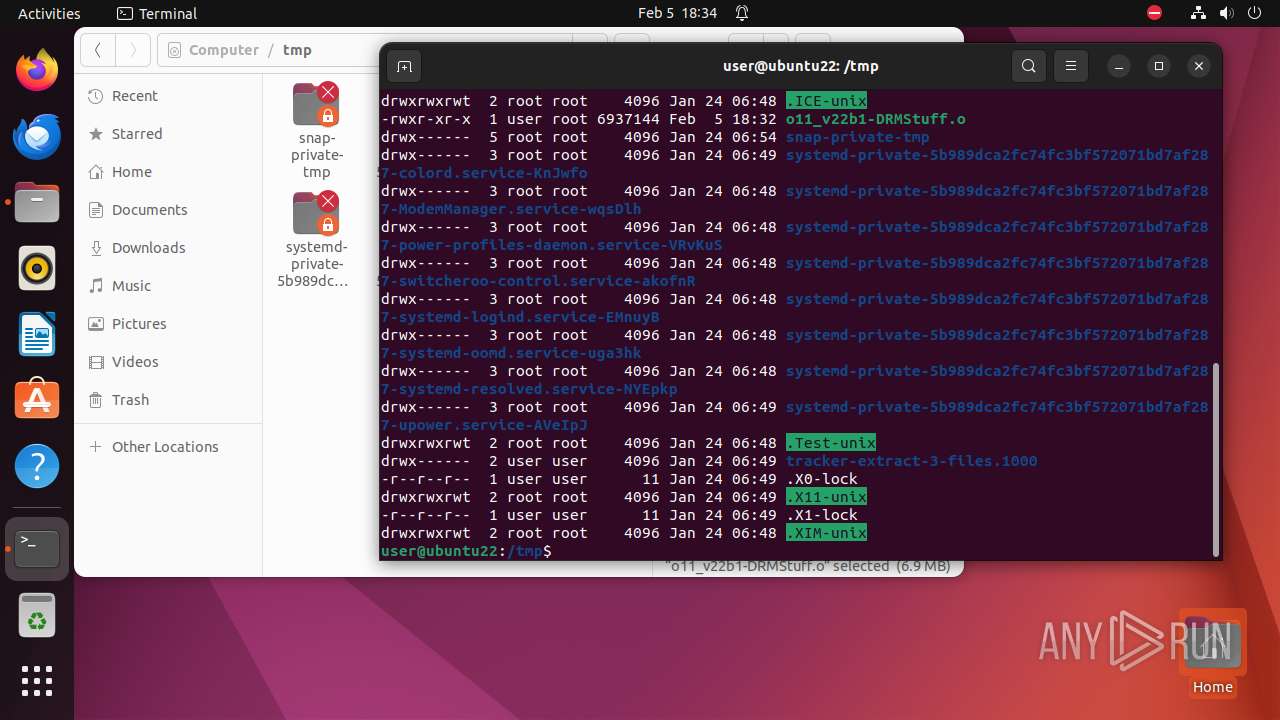This screenshot has height=720, width=1280.
Task: Click the red do-not-disturb indicator
Action: (x=1154, y=13)
